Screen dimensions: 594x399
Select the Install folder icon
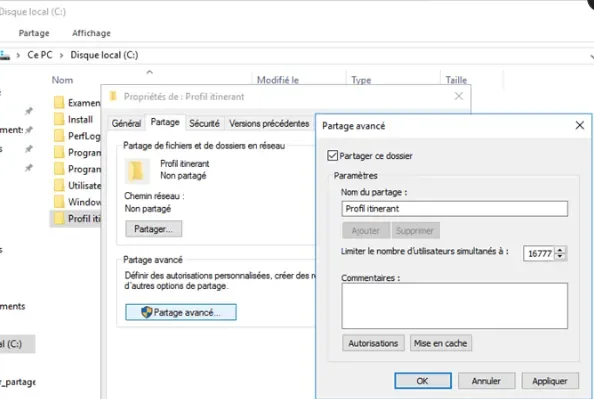(x=59, y=119)
